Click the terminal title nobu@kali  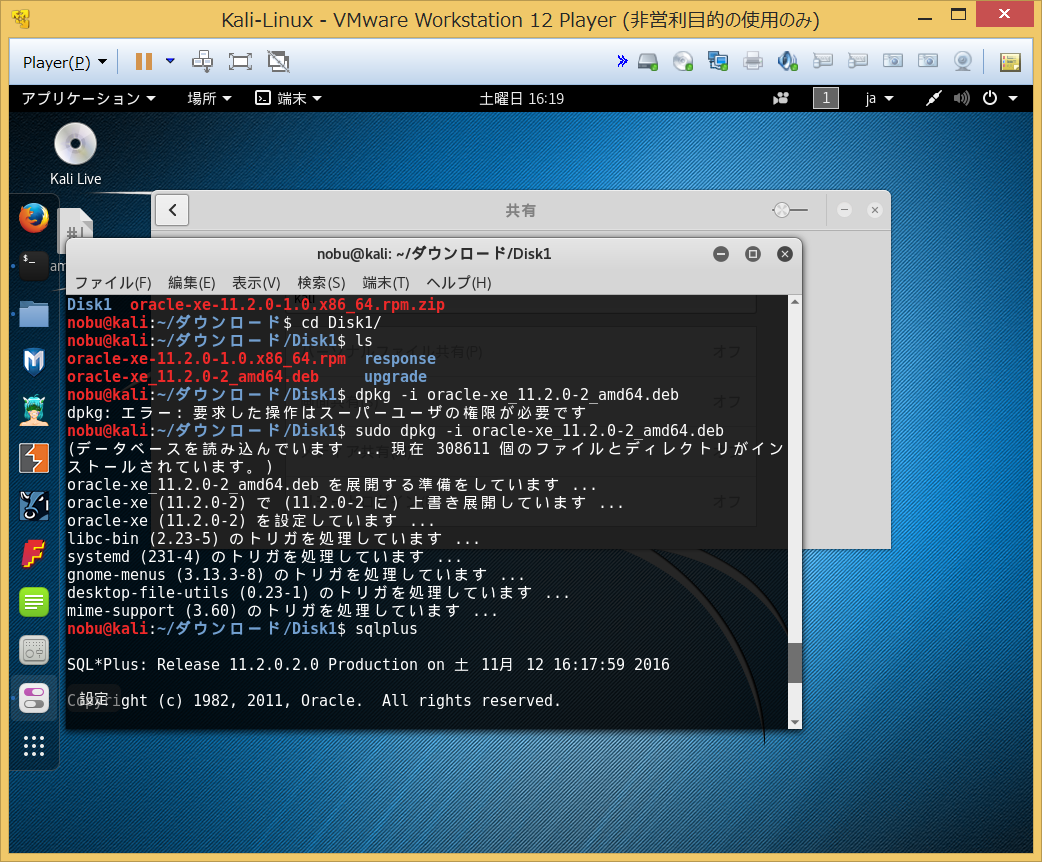(x=434, y=254)
